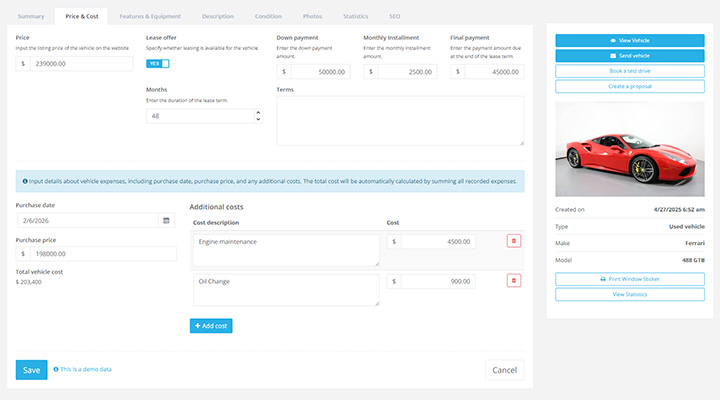Click the red Ferrari vehicle photo
The width and height of the screenshot is (720, 400).
pyautogui.click(x=630, y=149)
